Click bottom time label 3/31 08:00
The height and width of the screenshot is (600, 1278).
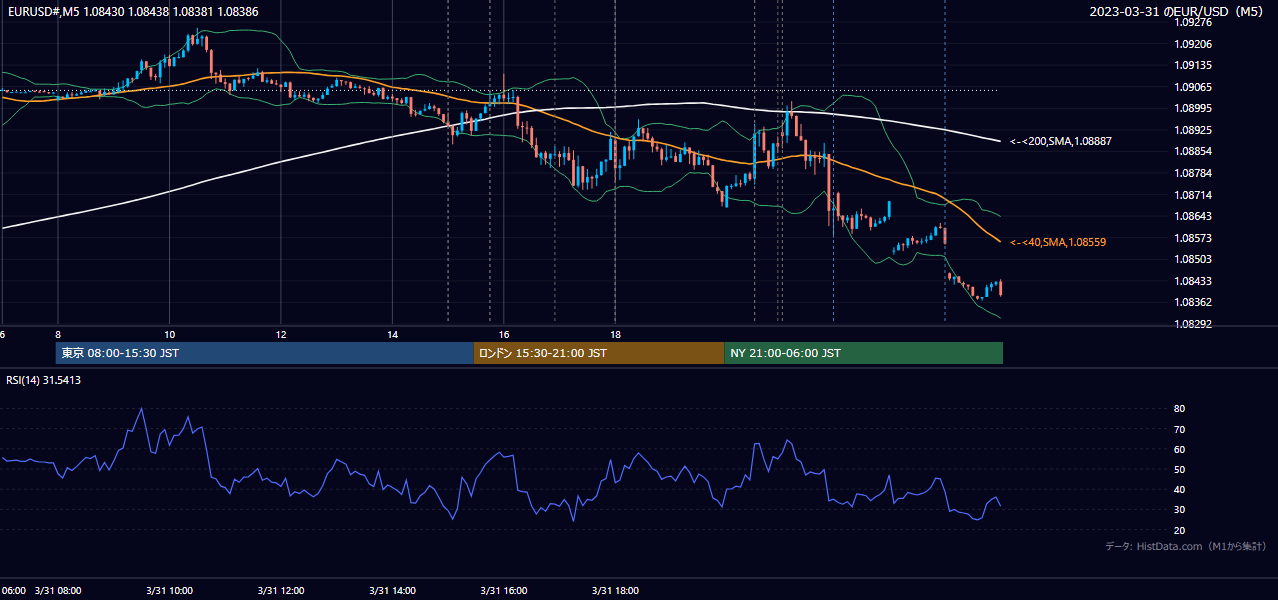click(58, 590)
